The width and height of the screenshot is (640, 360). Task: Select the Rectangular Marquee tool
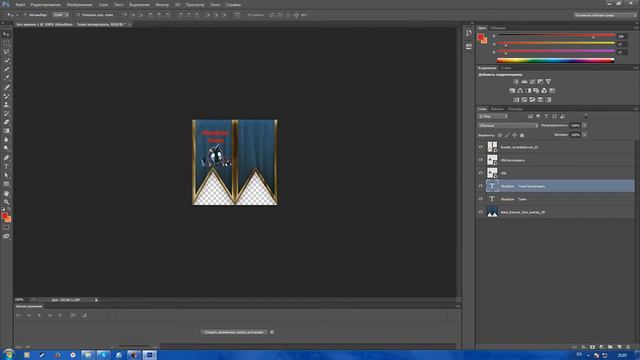pyautogui.click(x=6, y=43)
